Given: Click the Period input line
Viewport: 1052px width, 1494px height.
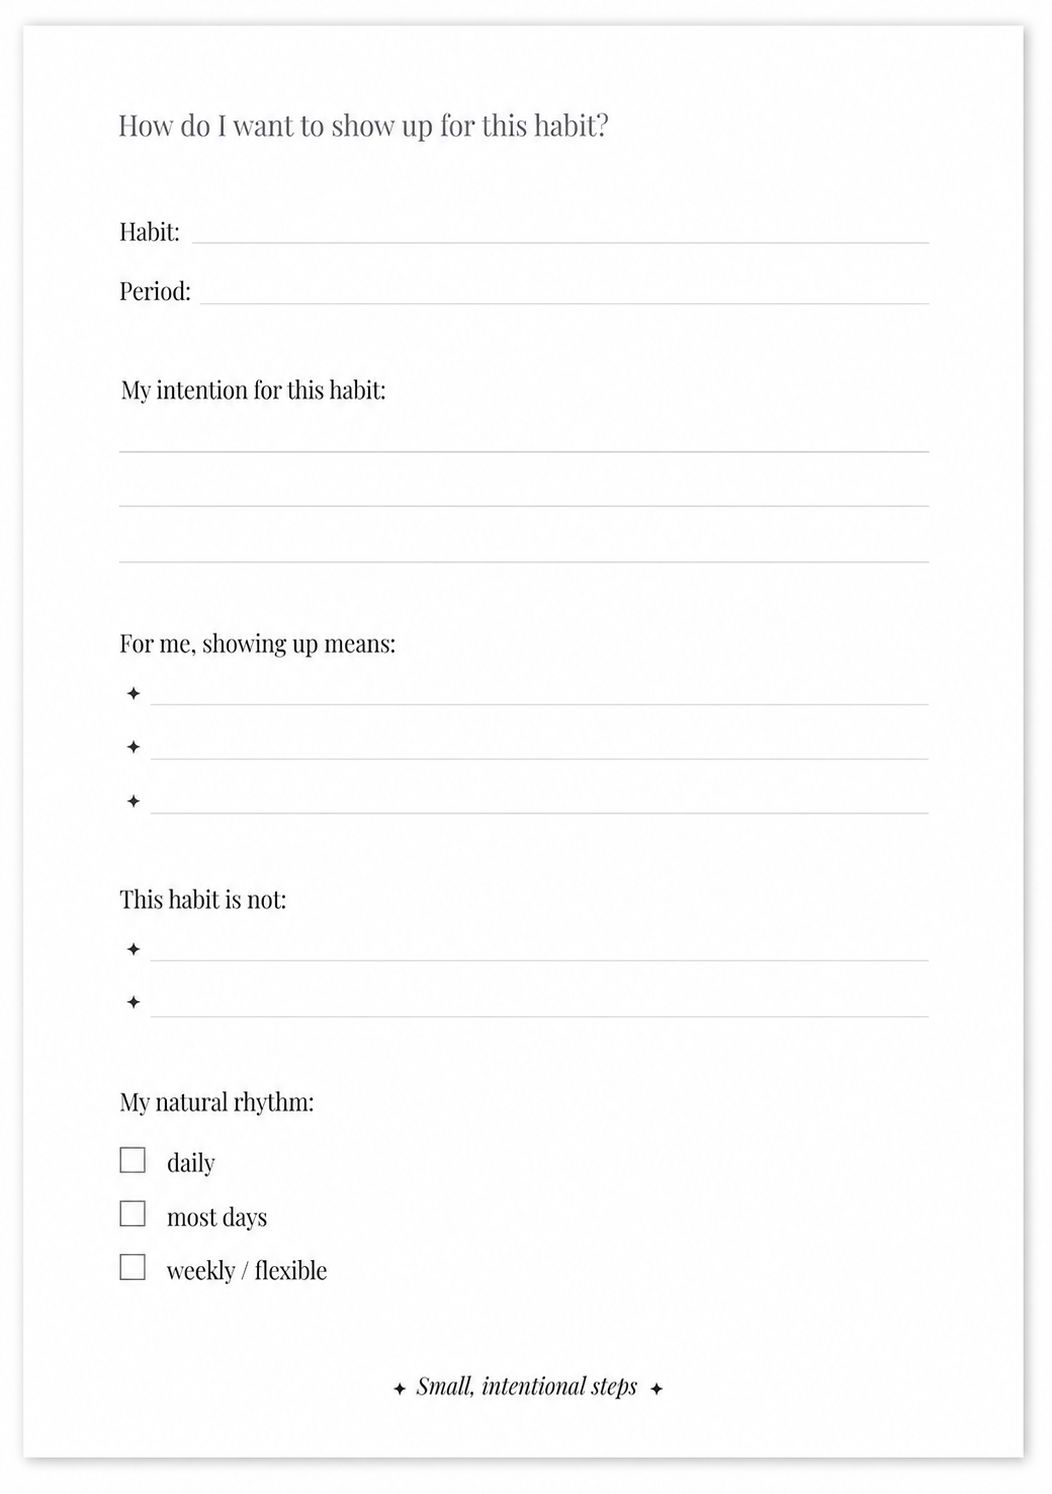Looking at the screenshot, I should coord(564,302).
